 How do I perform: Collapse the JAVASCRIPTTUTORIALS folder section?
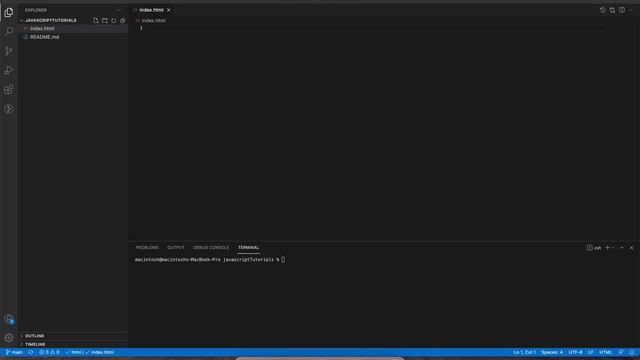51,20
